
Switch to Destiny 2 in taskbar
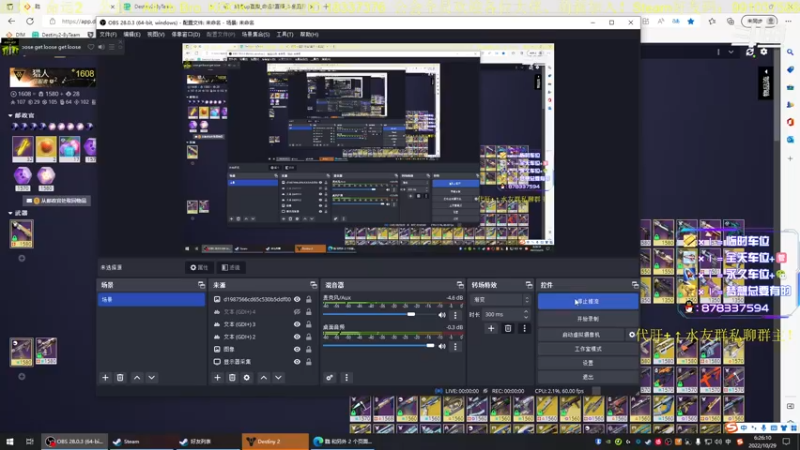coord(276,441)
